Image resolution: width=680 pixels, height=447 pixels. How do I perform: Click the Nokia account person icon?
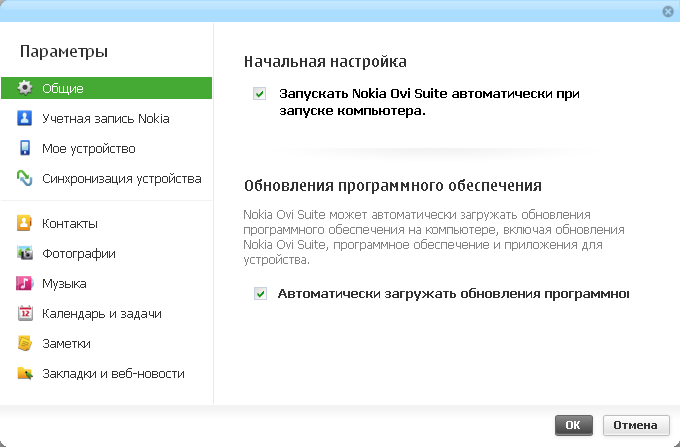24,118
